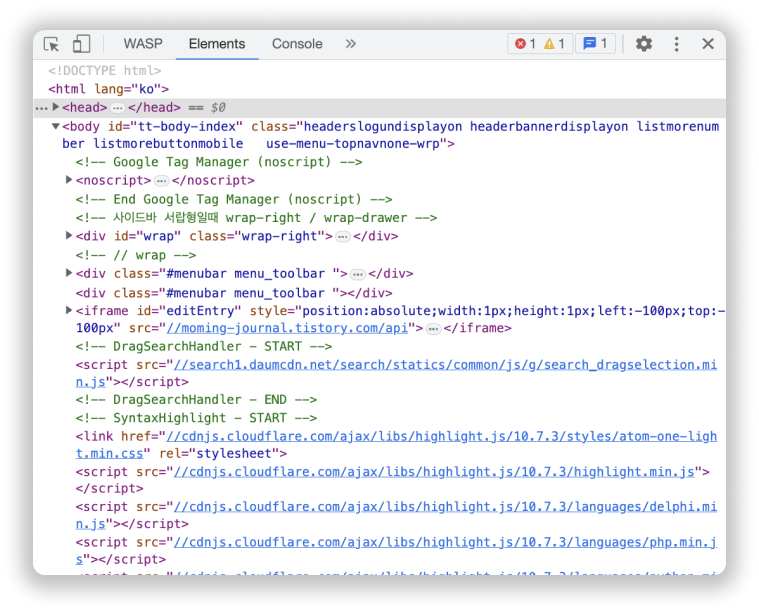Expand the head element triangle
Image resolution: width=759 pixels, height=611 pixels.
tap(56, 107)
